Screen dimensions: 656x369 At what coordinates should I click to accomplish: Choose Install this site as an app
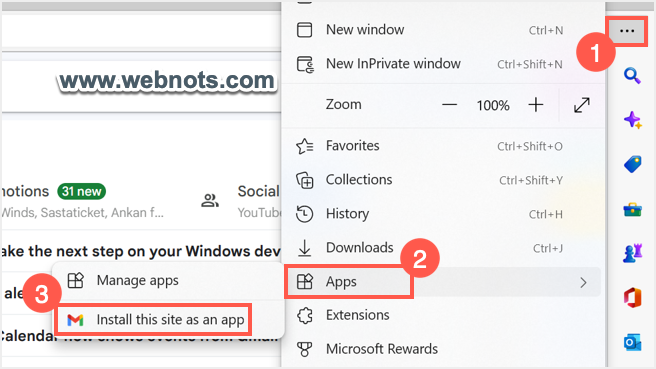(x=170, y=320)
